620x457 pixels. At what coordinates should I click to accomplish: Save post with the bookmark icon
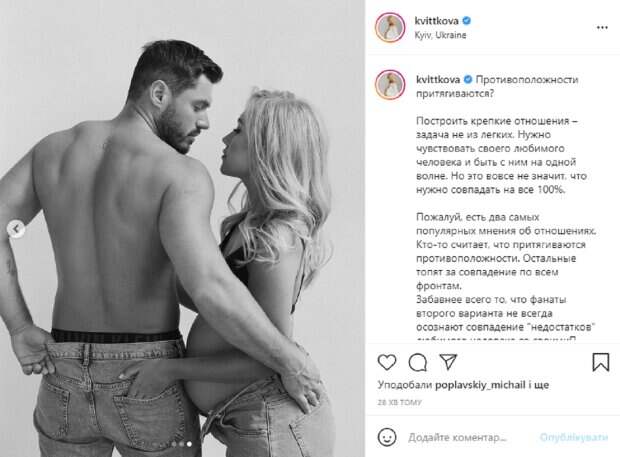(600, 362)
